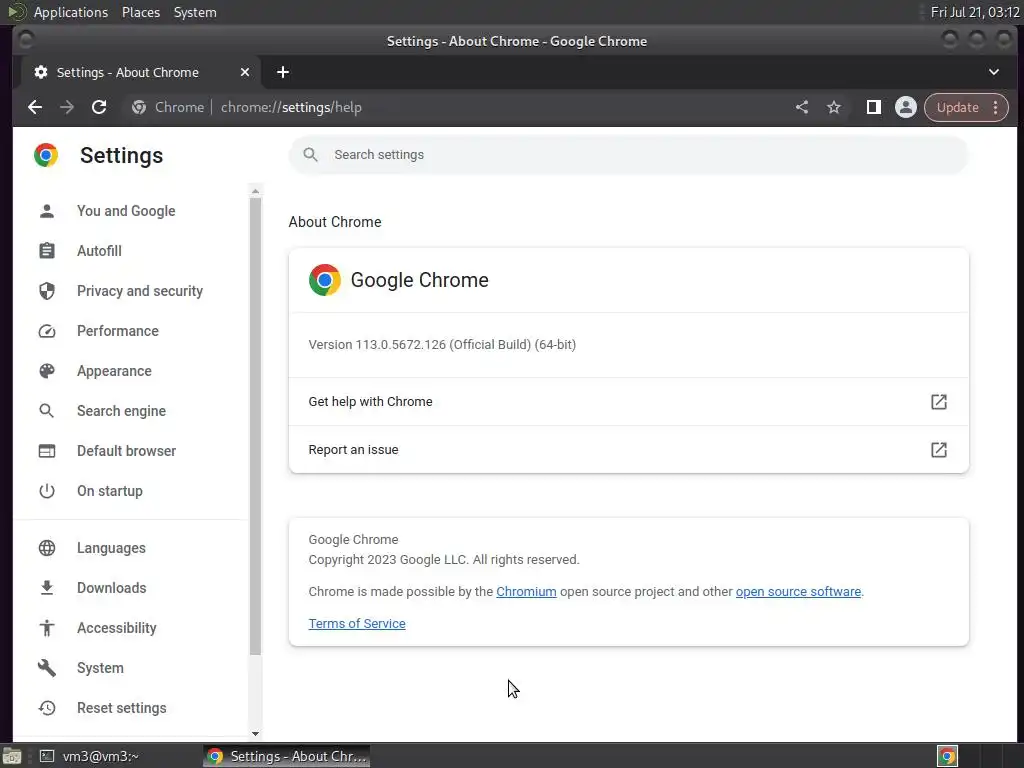Click the sidebar scrollbar thumb
Screen dimensions: 1024x768
(255, 426)
